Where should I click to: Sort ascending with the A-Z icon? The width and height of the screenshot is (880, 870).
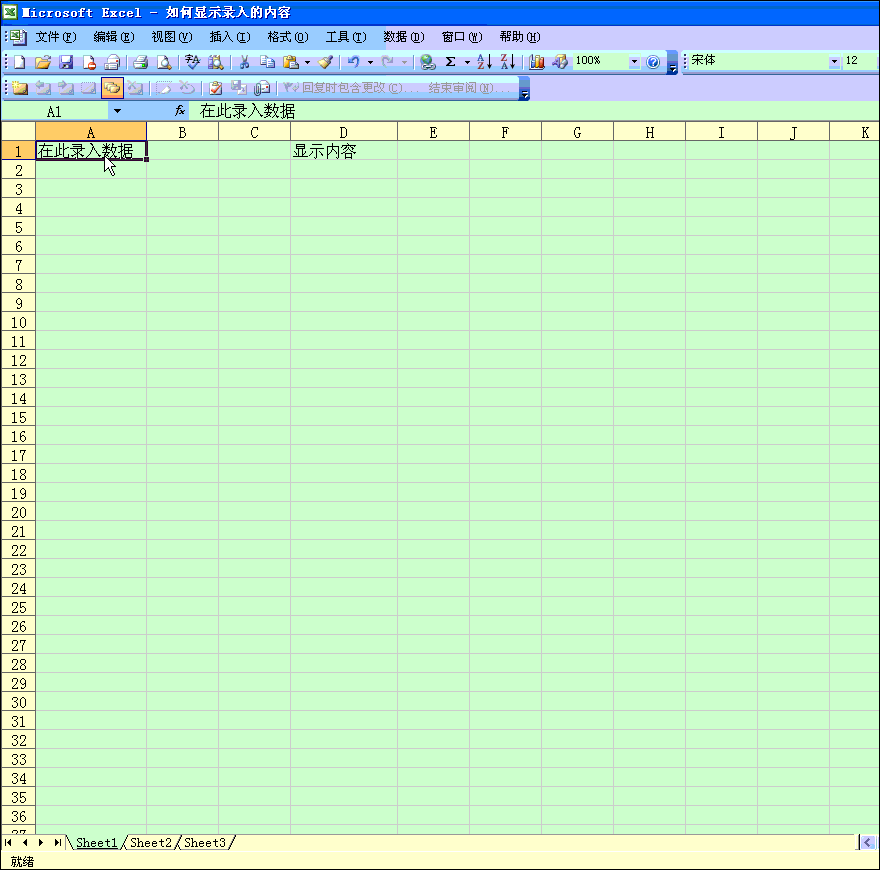click(x=484, y=62)
